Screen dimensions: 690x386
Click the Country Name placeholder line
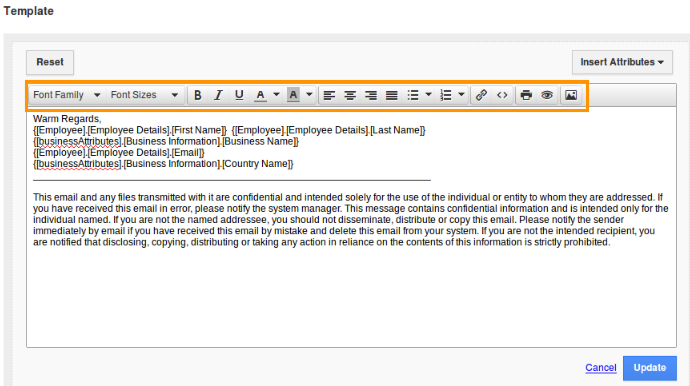click(163, 164)
